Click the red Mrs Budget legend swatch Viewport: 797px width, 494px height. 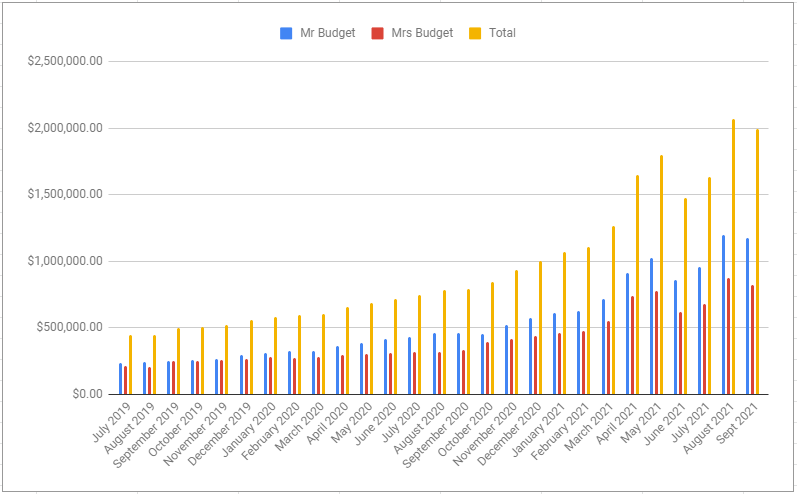376,33
